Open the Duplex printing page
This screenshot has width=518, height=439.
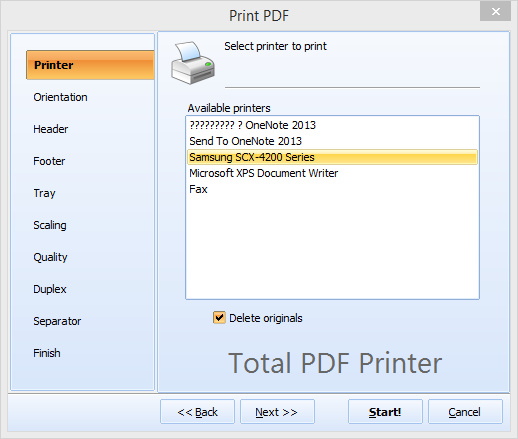tap(50, 289)
